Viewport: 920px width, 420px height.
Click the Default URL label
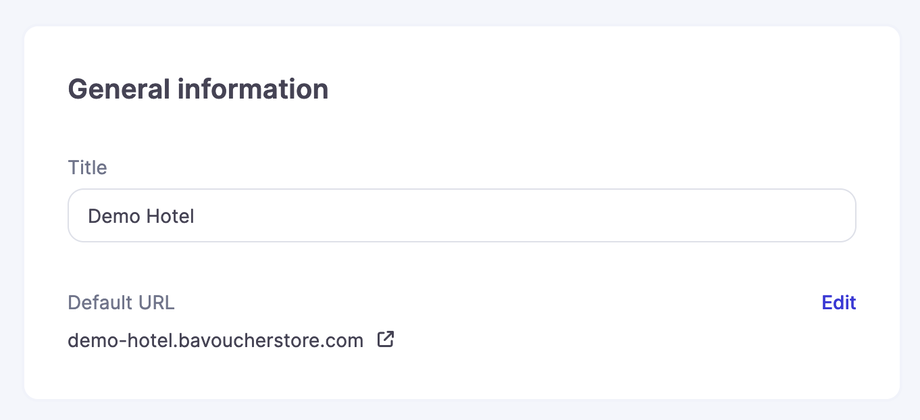pos(121,303)
